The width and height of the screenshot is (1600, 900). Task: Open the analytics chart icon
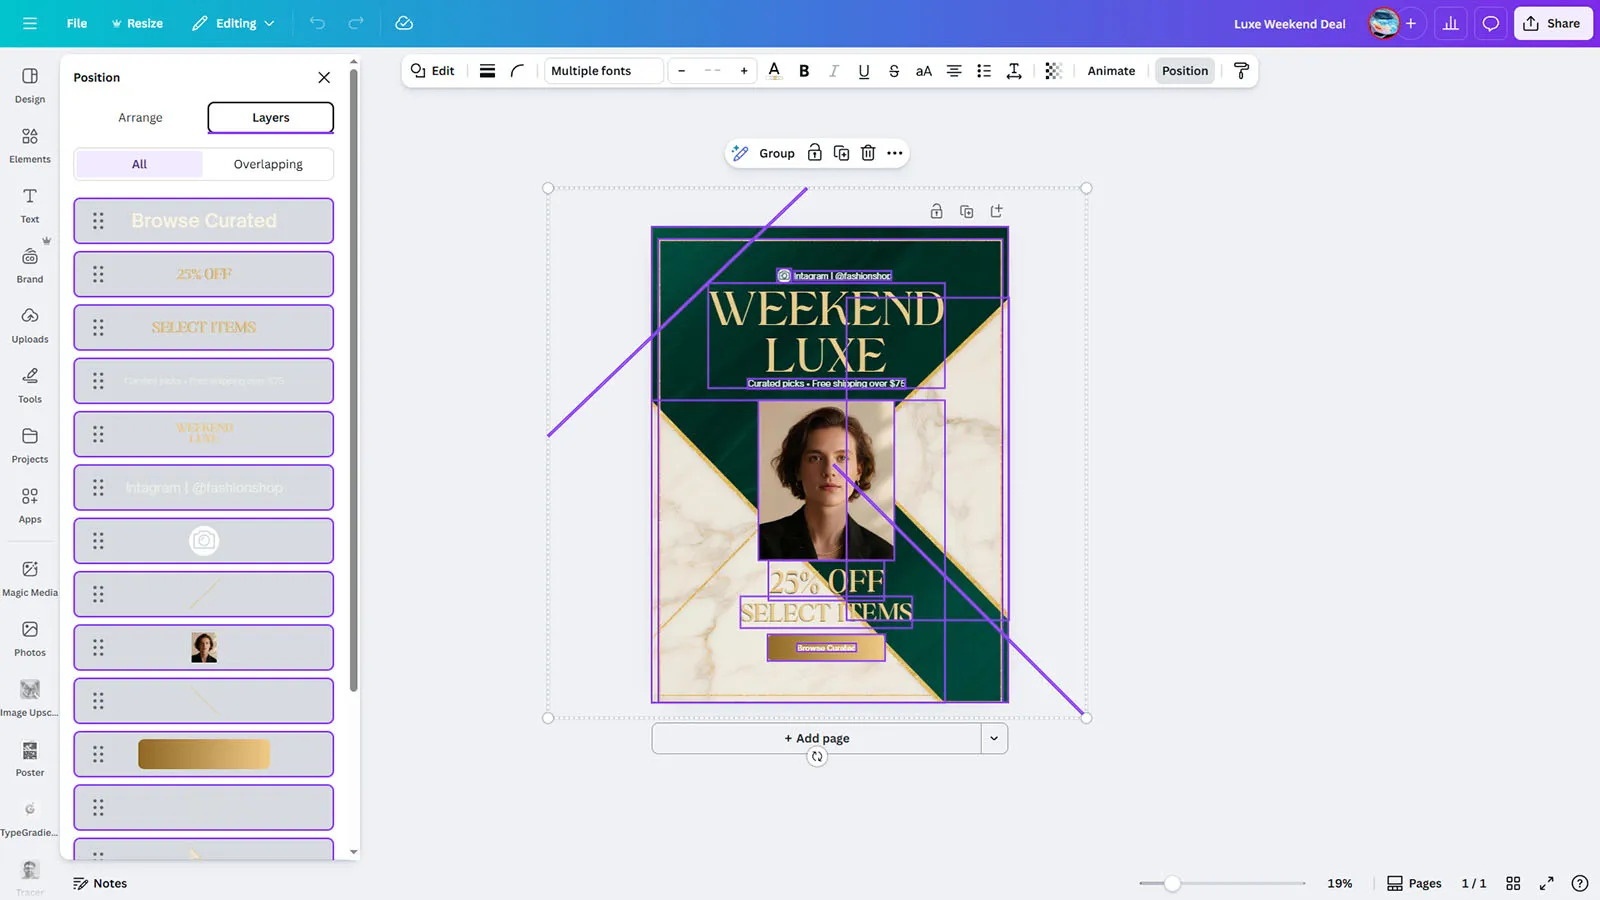coord(1450,23)
